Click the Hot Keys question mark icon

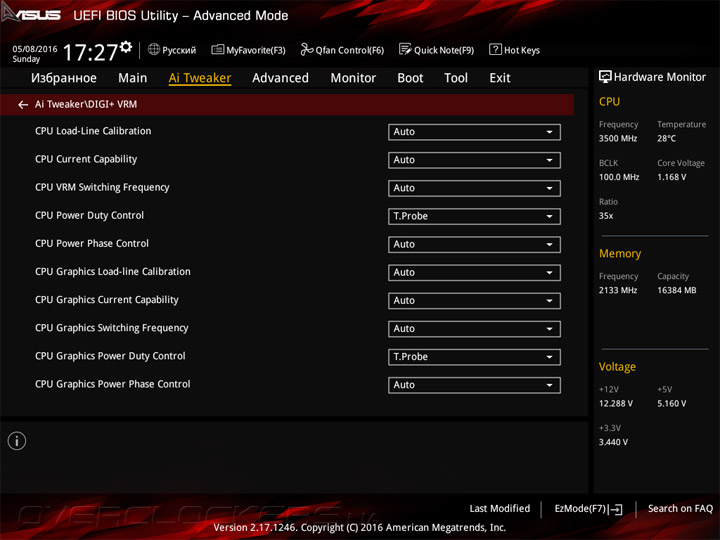[x=495, y=49]
